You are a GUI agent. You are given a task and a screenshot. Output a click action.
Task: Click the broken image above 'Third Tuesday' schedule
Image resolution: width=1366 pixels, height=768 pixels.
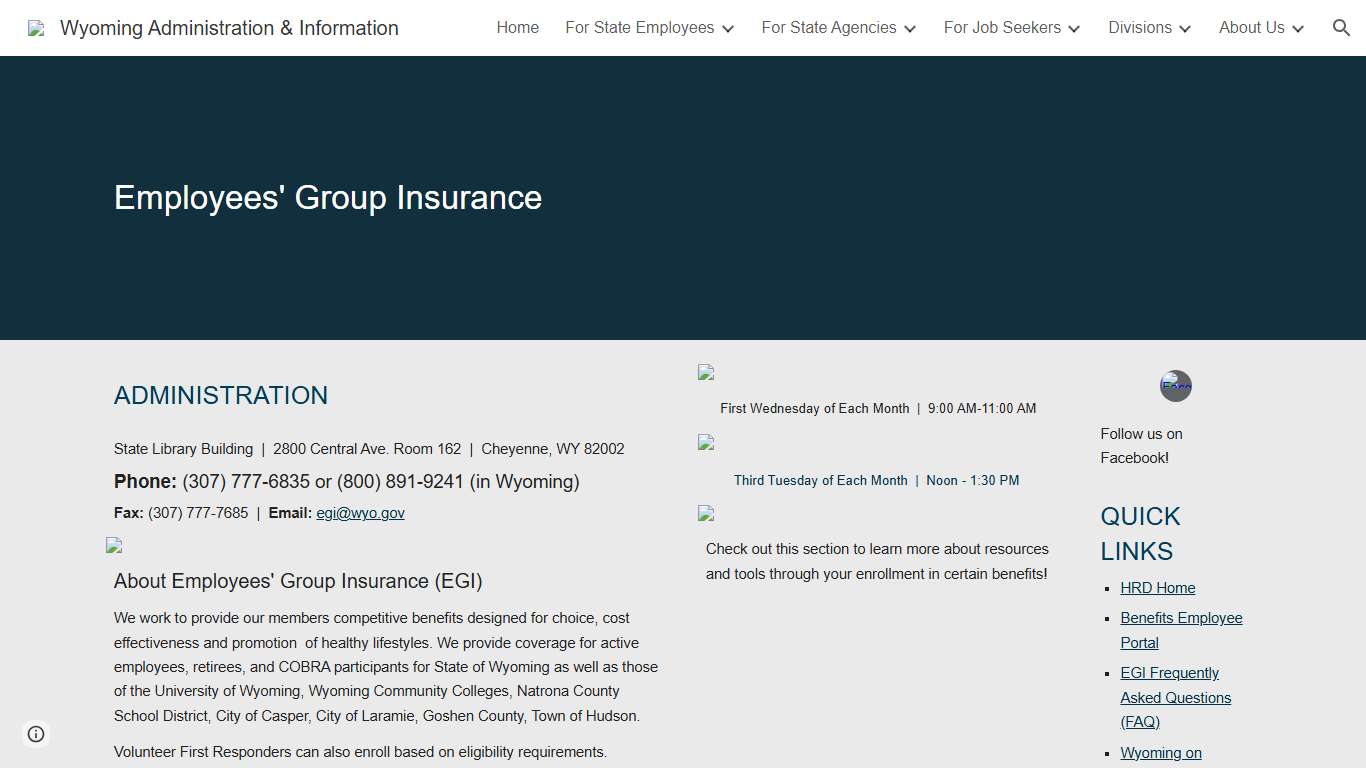point(705,443)
